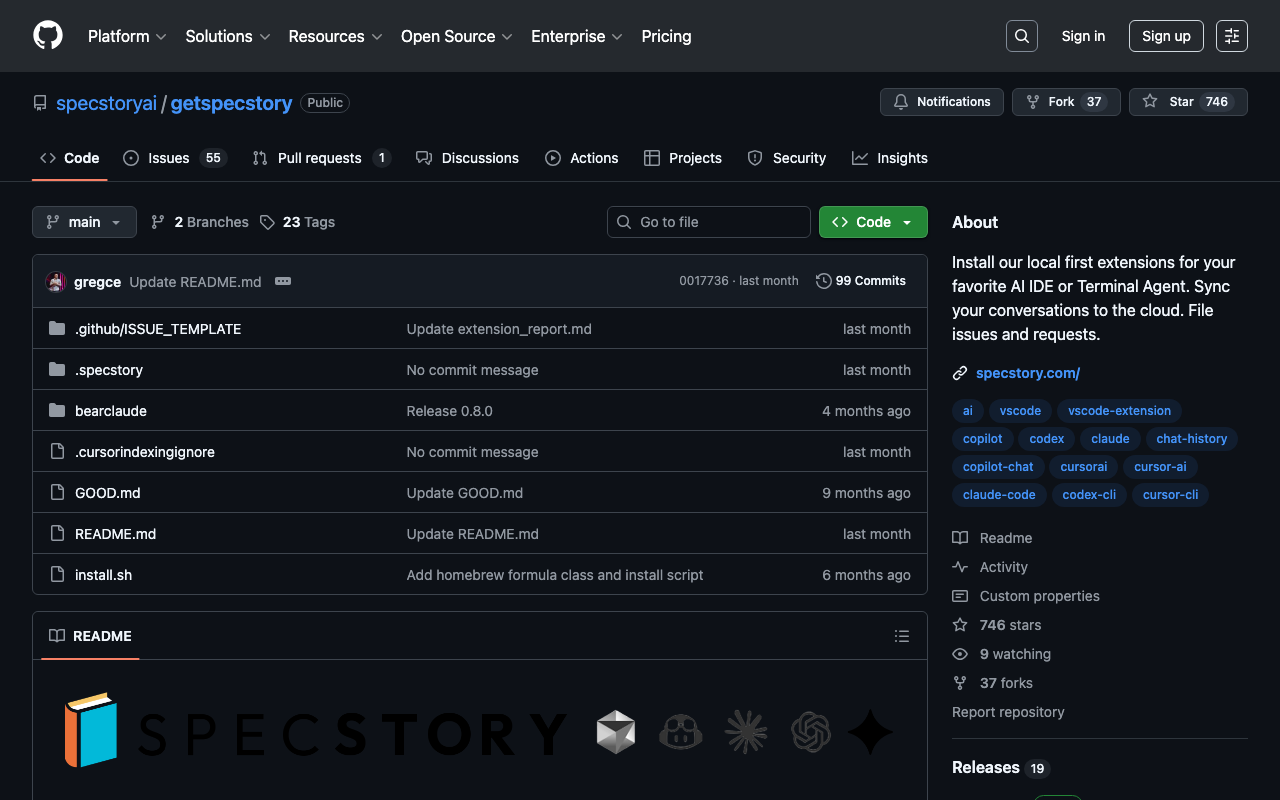Expand the green Code dropdown
The width and height of the screenshot is (1280, 800).
pos(872,222)
